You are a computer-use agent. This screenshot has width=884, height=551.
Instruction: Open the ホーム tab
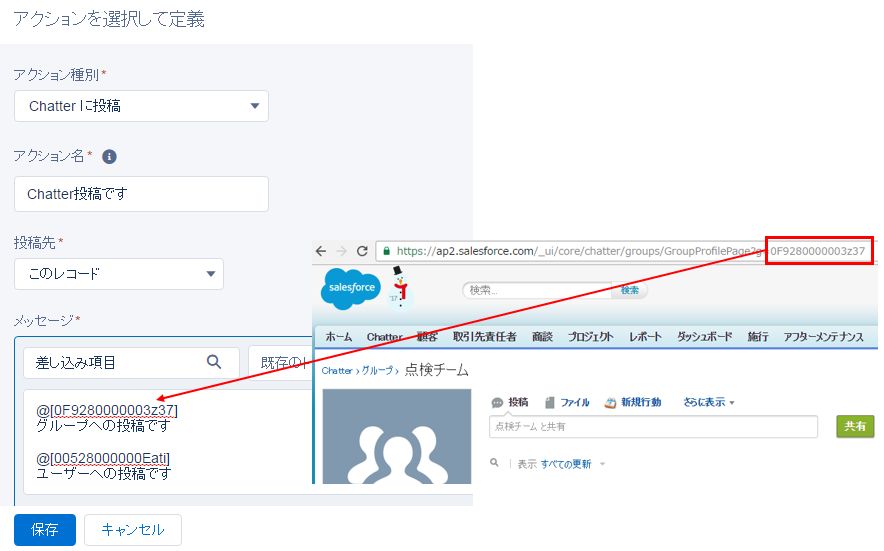pyautogui.click(x=339, y=337)
